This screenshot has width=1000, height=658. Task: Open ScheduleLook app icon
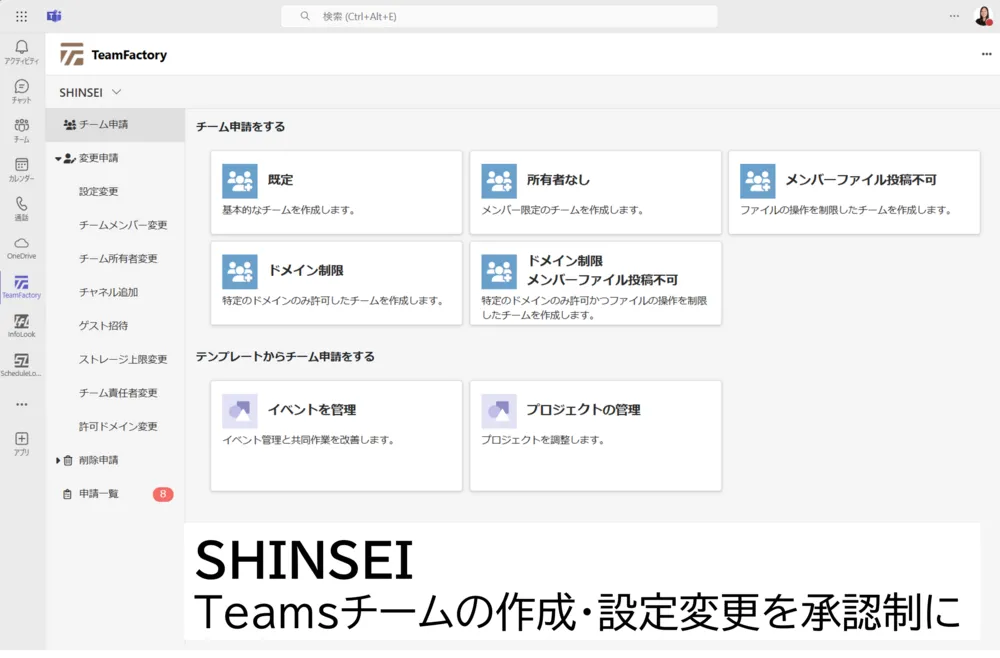point(22,365)
